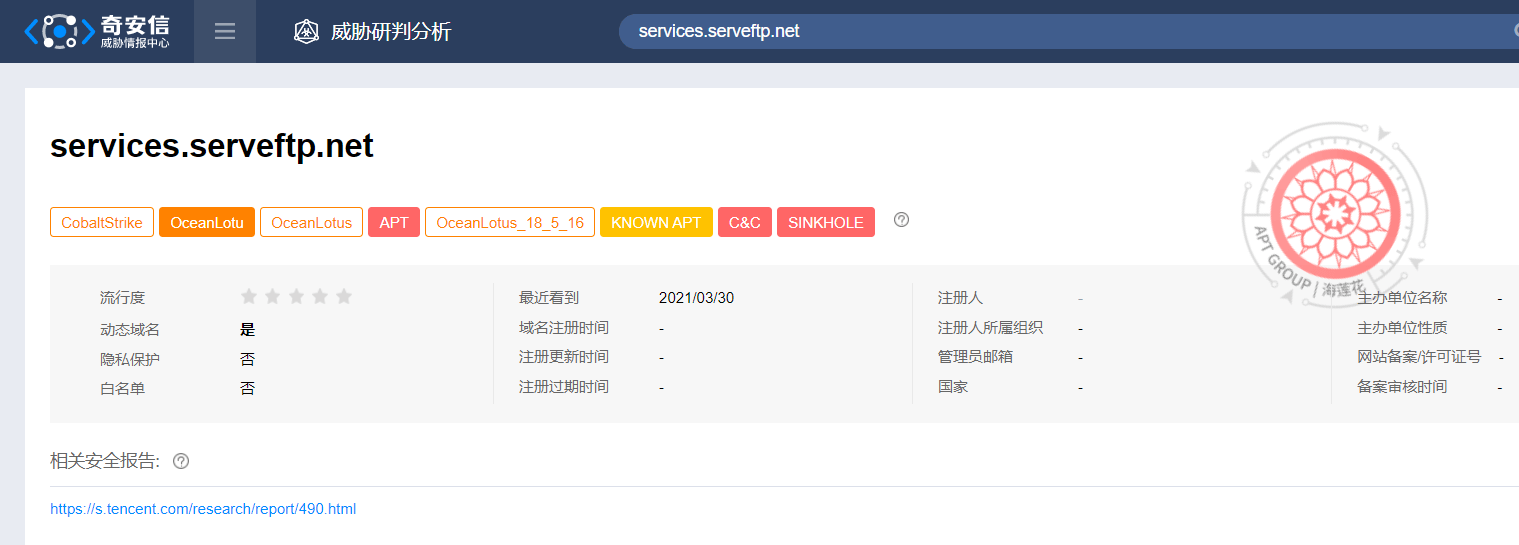Click the 注册人所属组织 label
This screenshot has height=545, width=1519.
click(990, 328)
